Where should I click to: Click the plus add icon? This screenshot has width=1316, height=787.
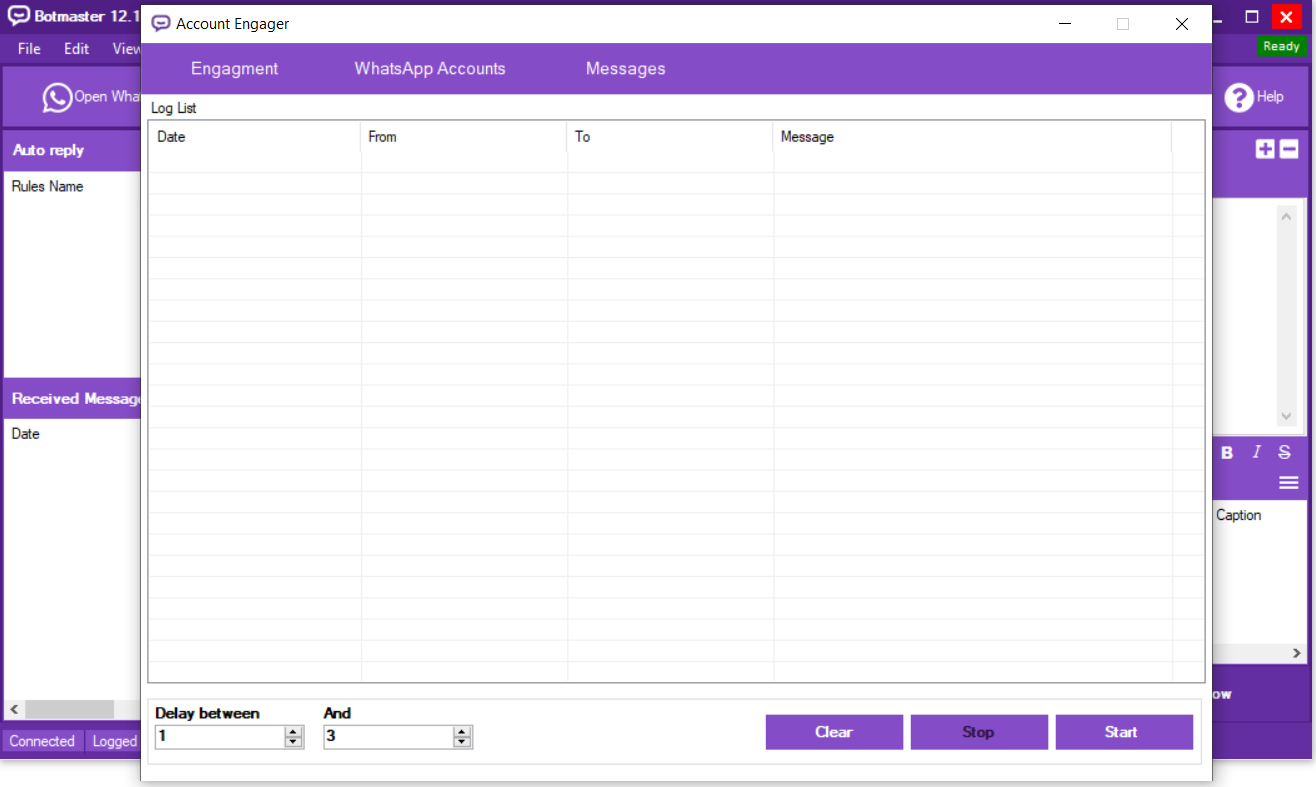coord(1265,149)
